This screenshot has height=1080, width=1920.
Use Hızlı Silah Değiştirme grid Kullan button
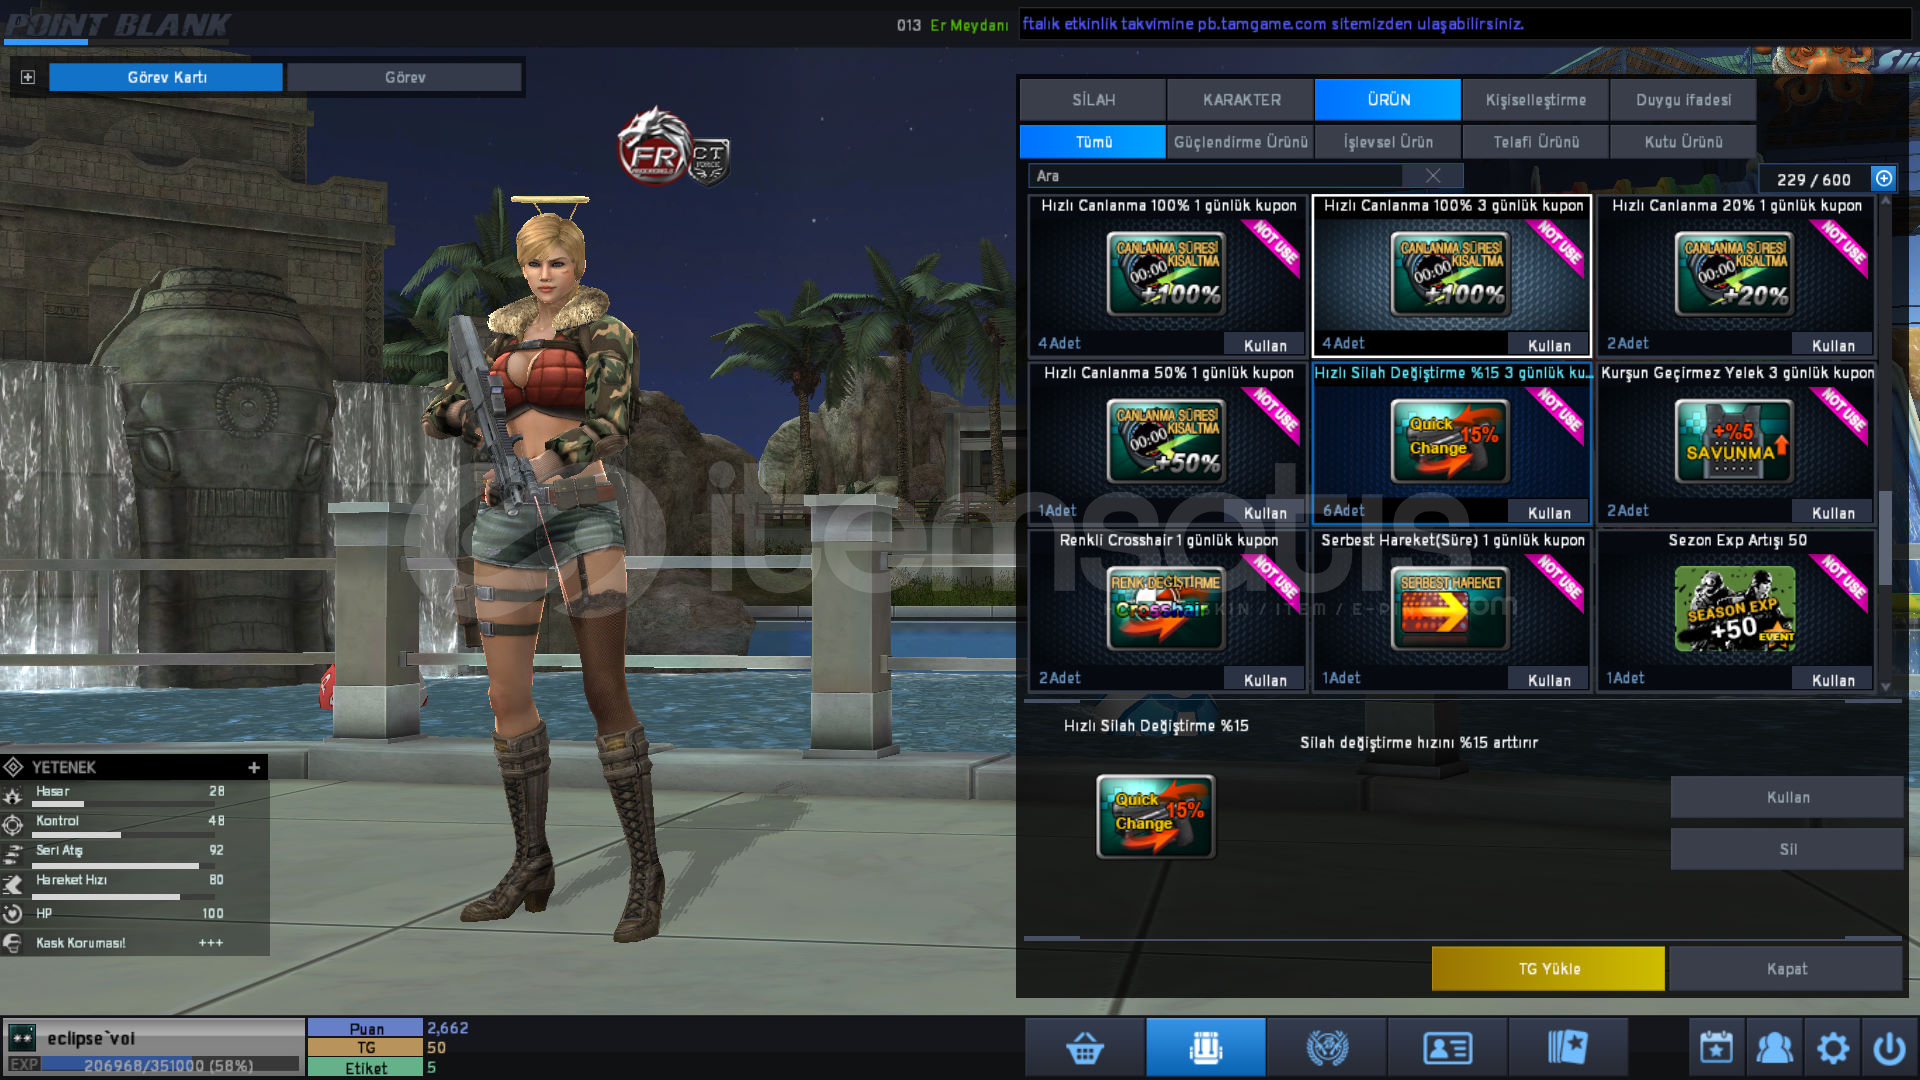1549,513
